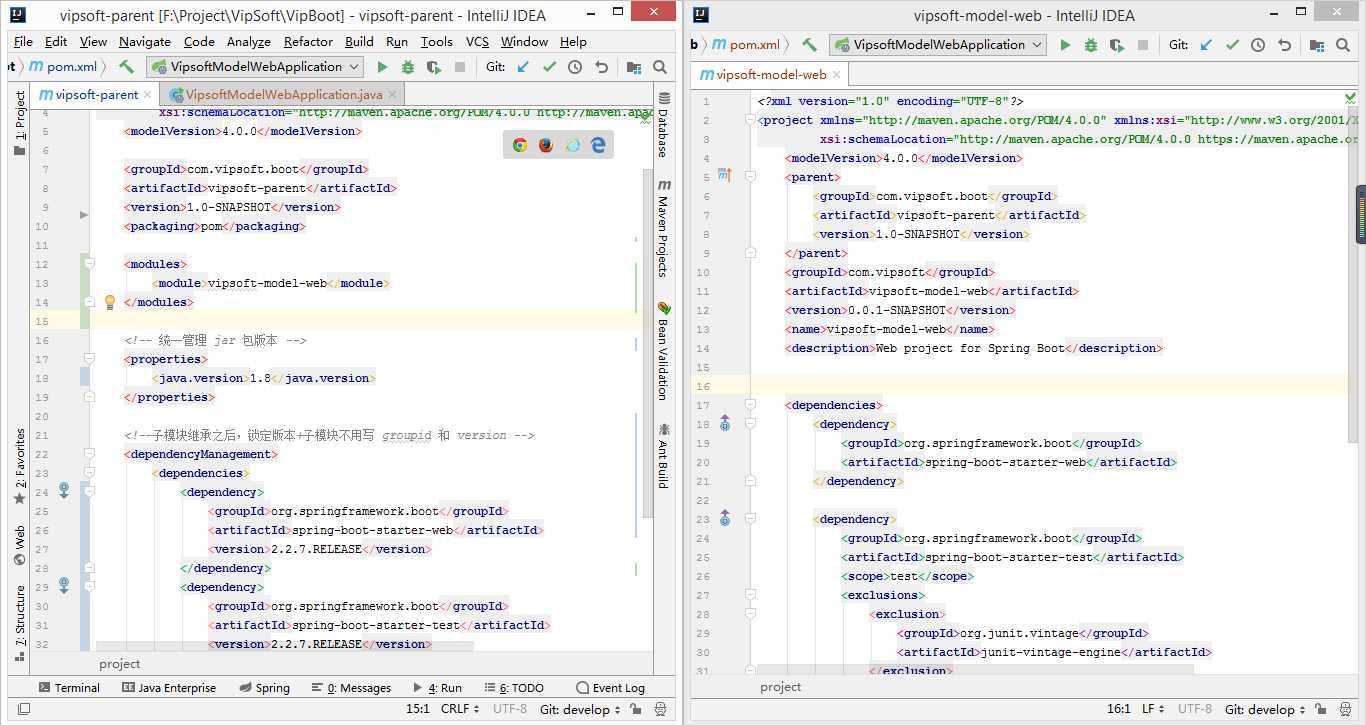Image resolution: width=1366 pixels, height=725 pixels.
Task: Run application in vipsoft-model-web window
Action: tap(1065, 45)
